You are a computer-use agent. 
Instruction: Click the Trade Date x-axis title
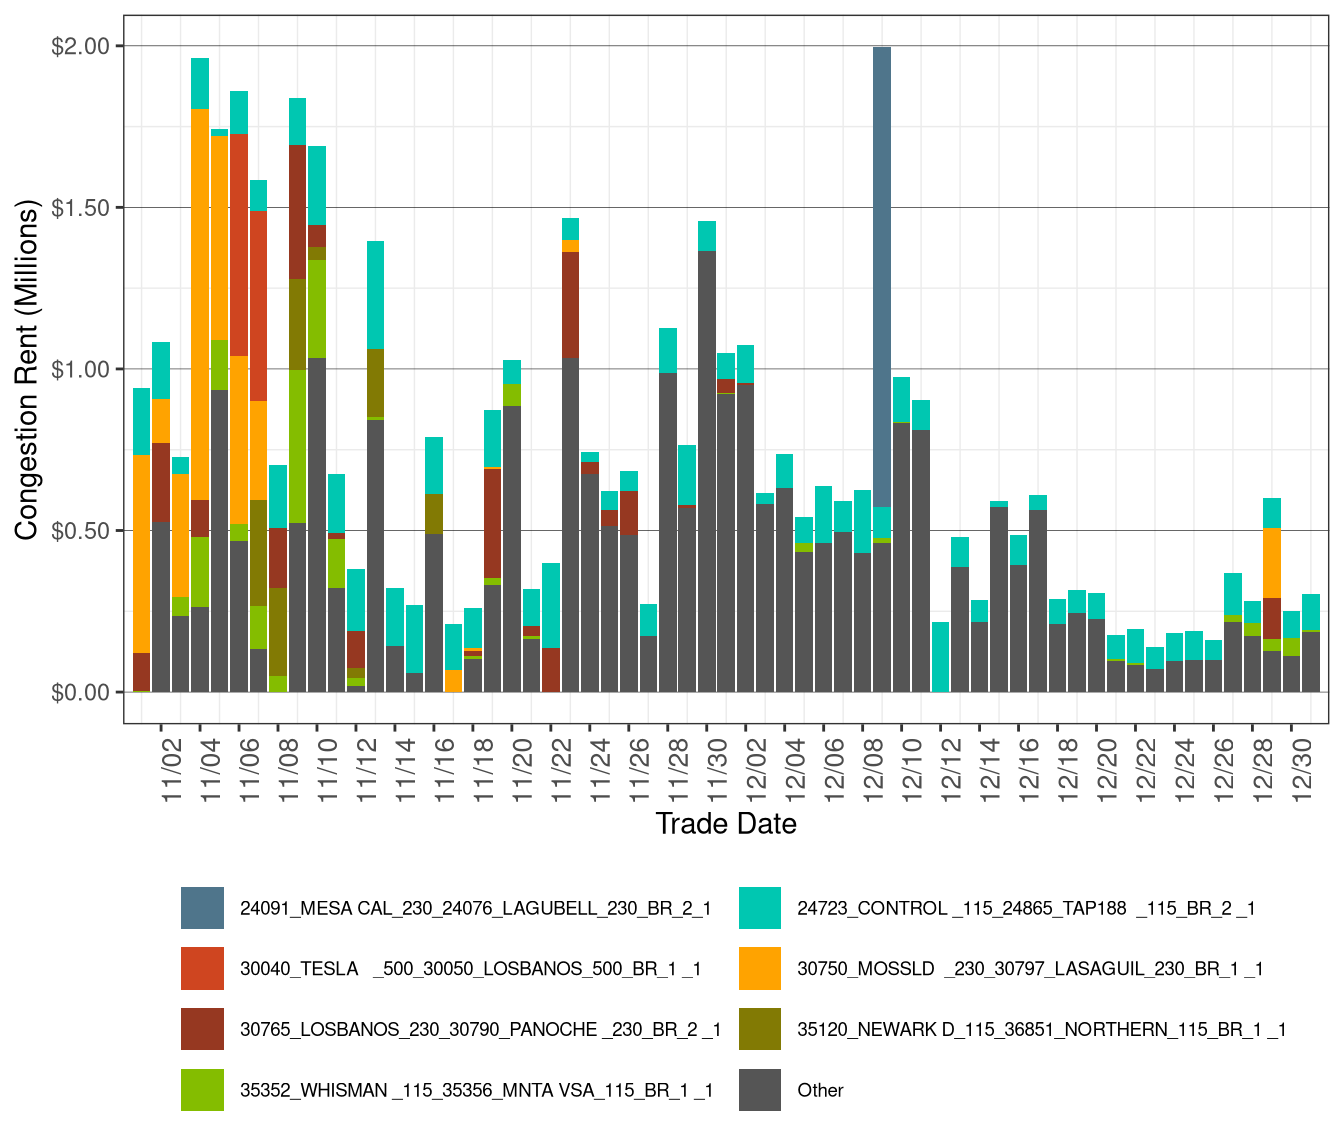click(x=726, y=824)
